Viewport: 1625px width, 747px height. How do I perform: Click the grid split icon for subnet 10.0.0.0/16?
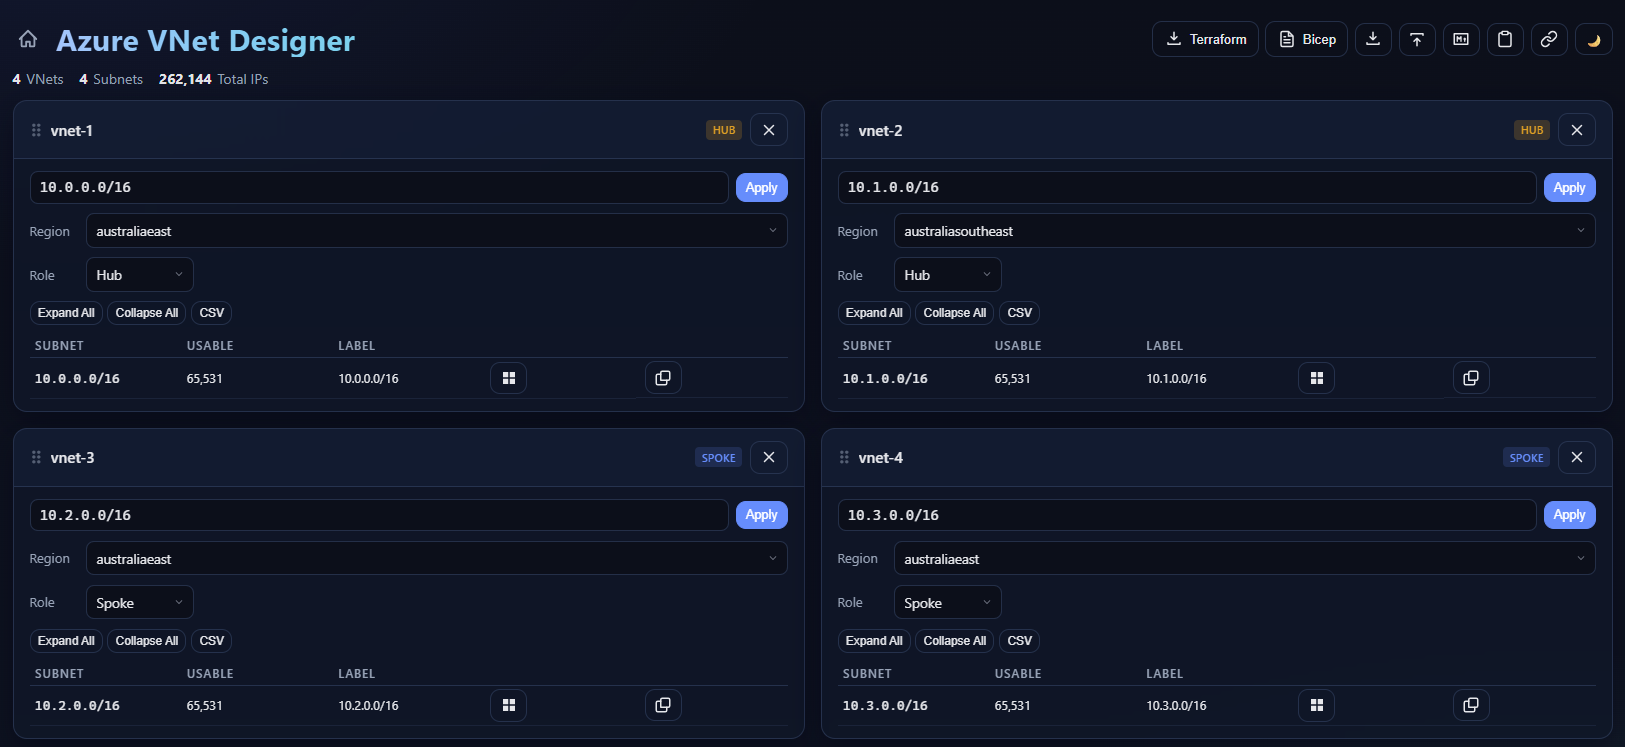point(509,378)
